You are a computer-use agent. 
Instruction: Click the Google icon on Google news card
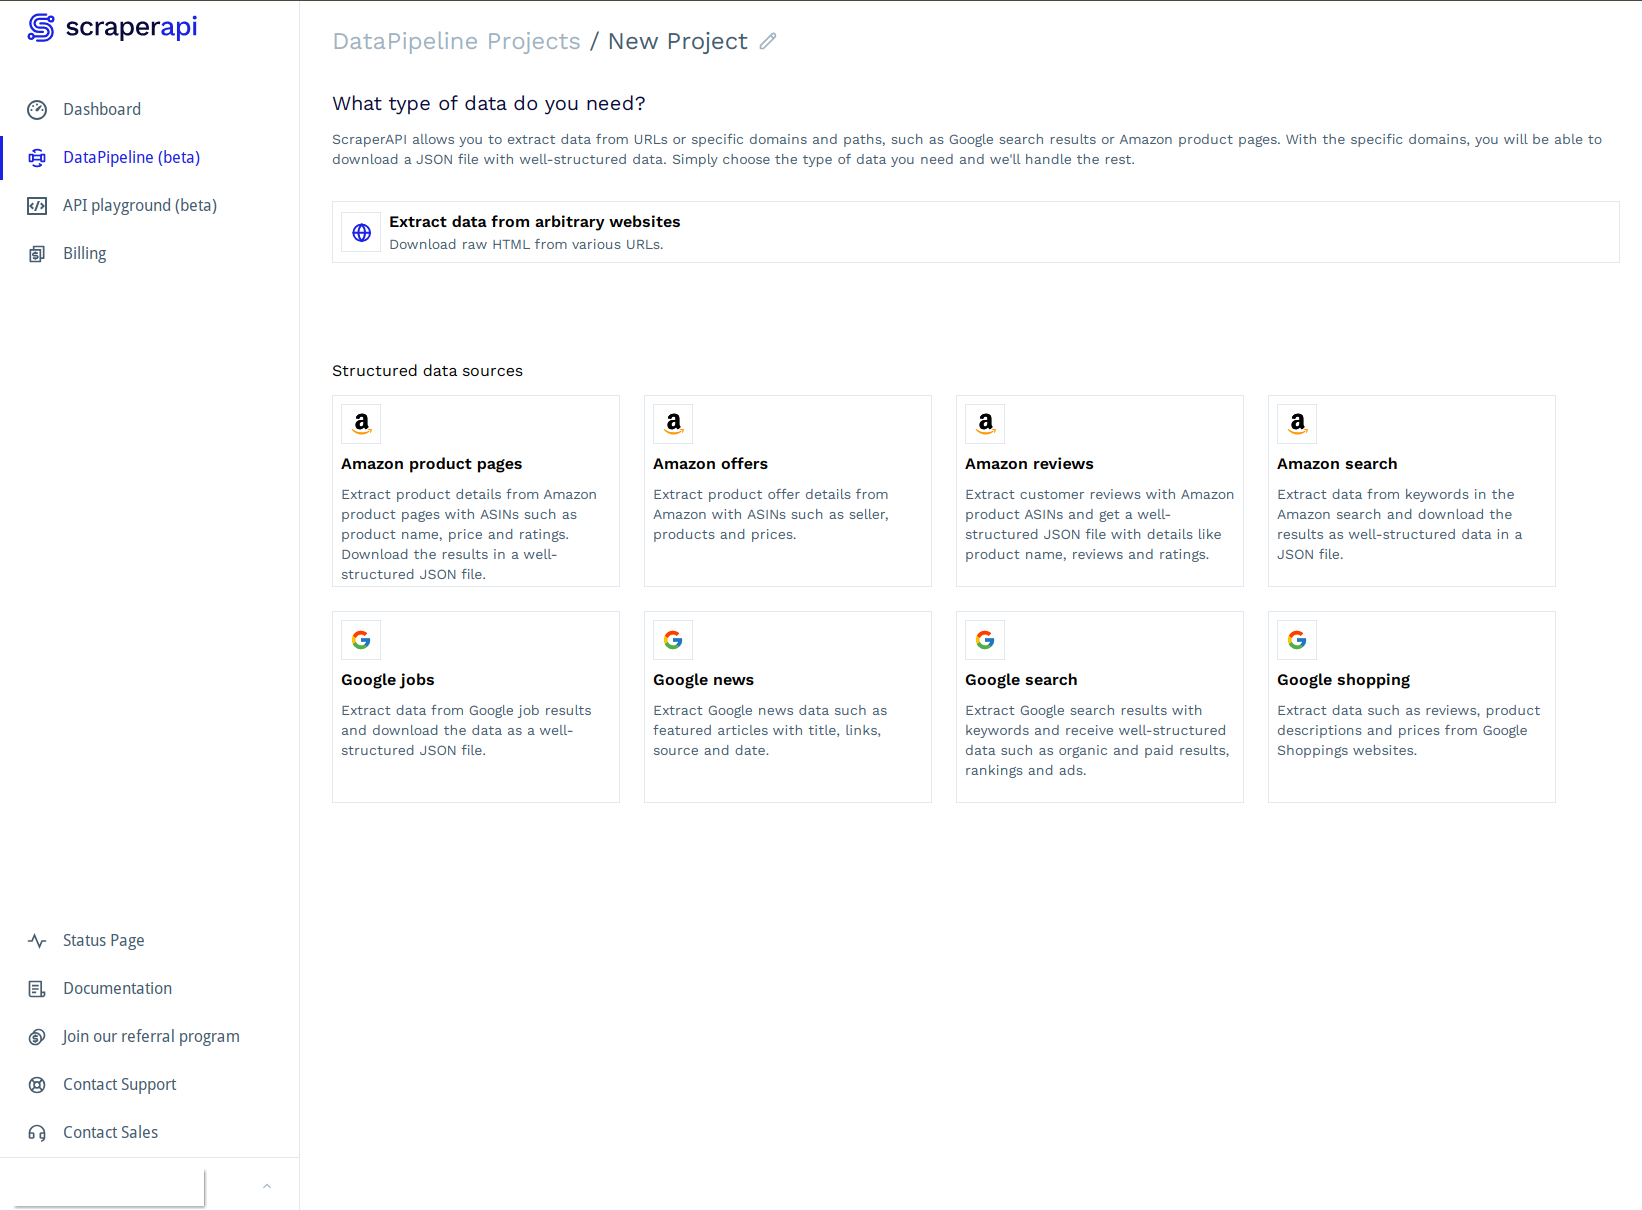coord(673,640)
